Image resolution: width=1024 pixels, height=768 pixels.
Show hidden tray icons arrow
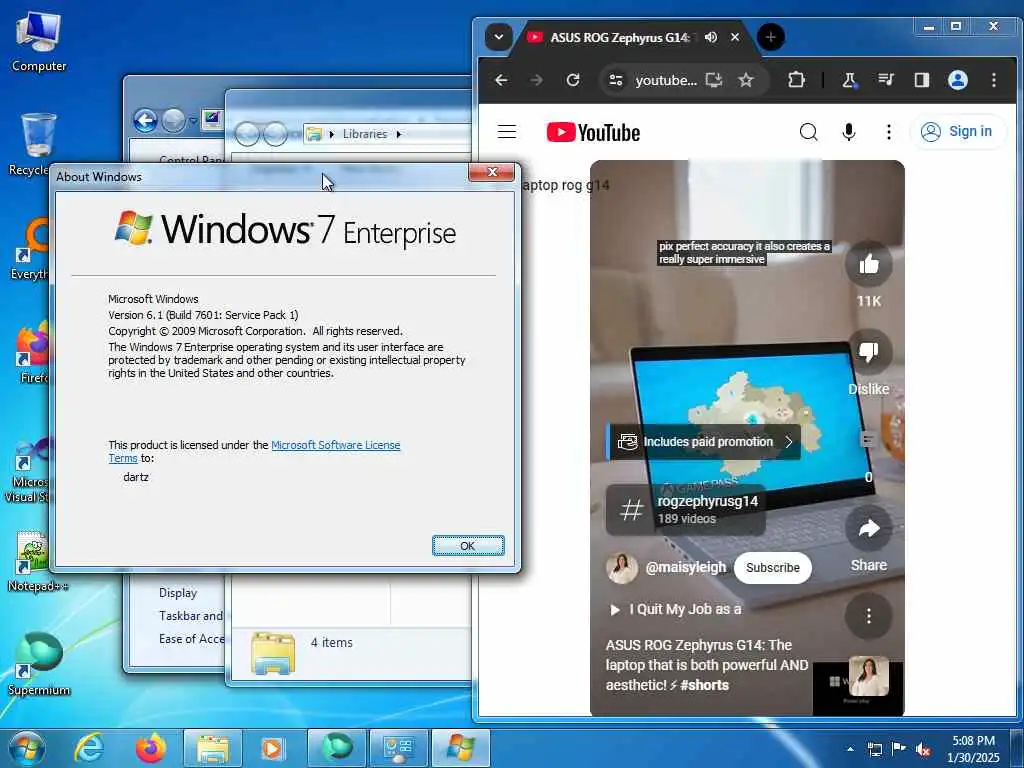tap(850, 748)
